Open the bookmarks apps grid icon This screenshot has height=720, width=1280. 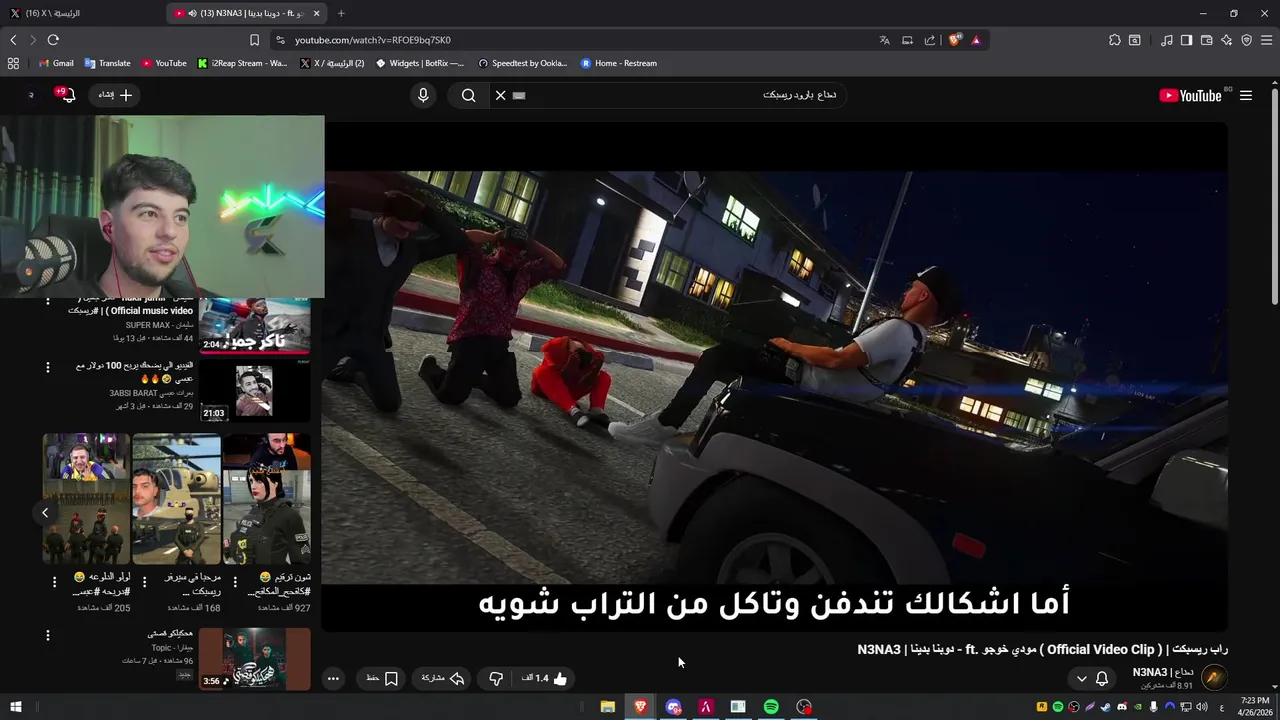pyautogui.click(x=13, y=63)
